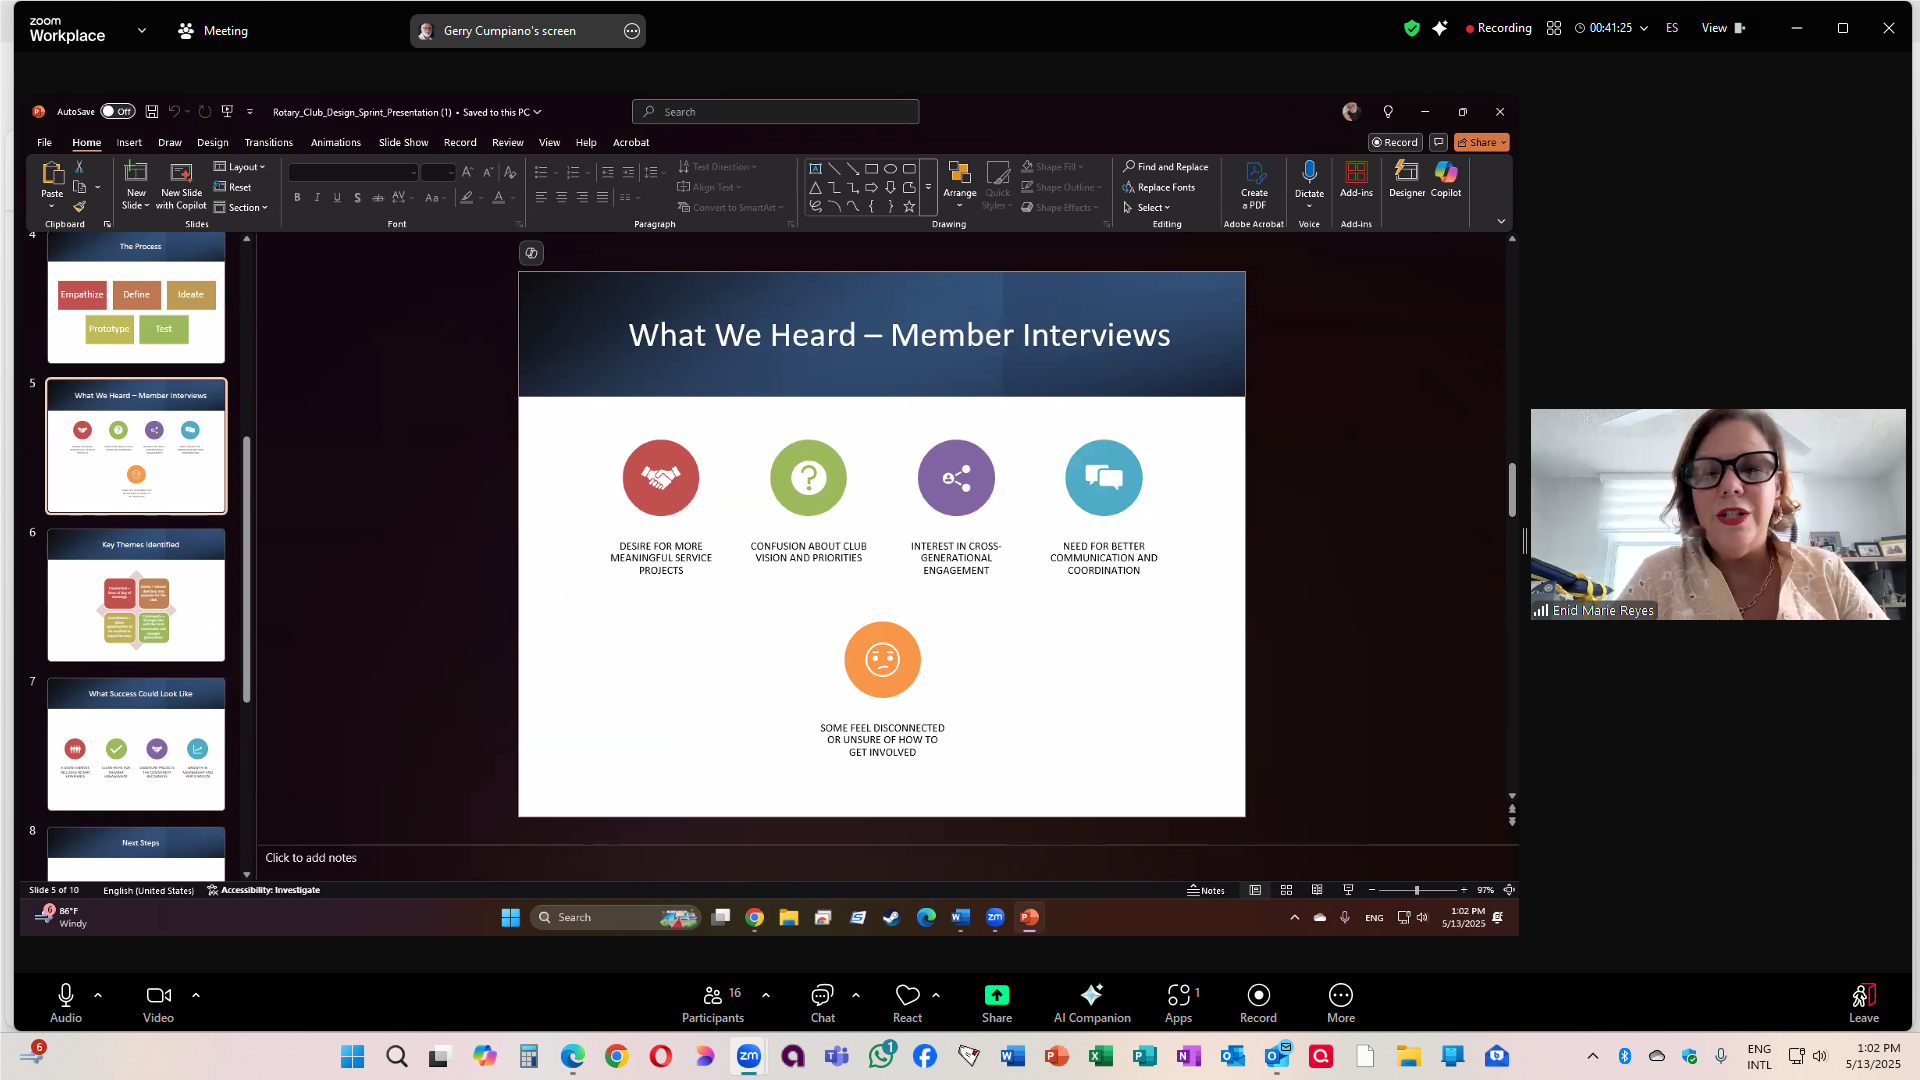Click the Zoom Chat icon
This screenshot has width=1920, height=1080.
[822, 996]
